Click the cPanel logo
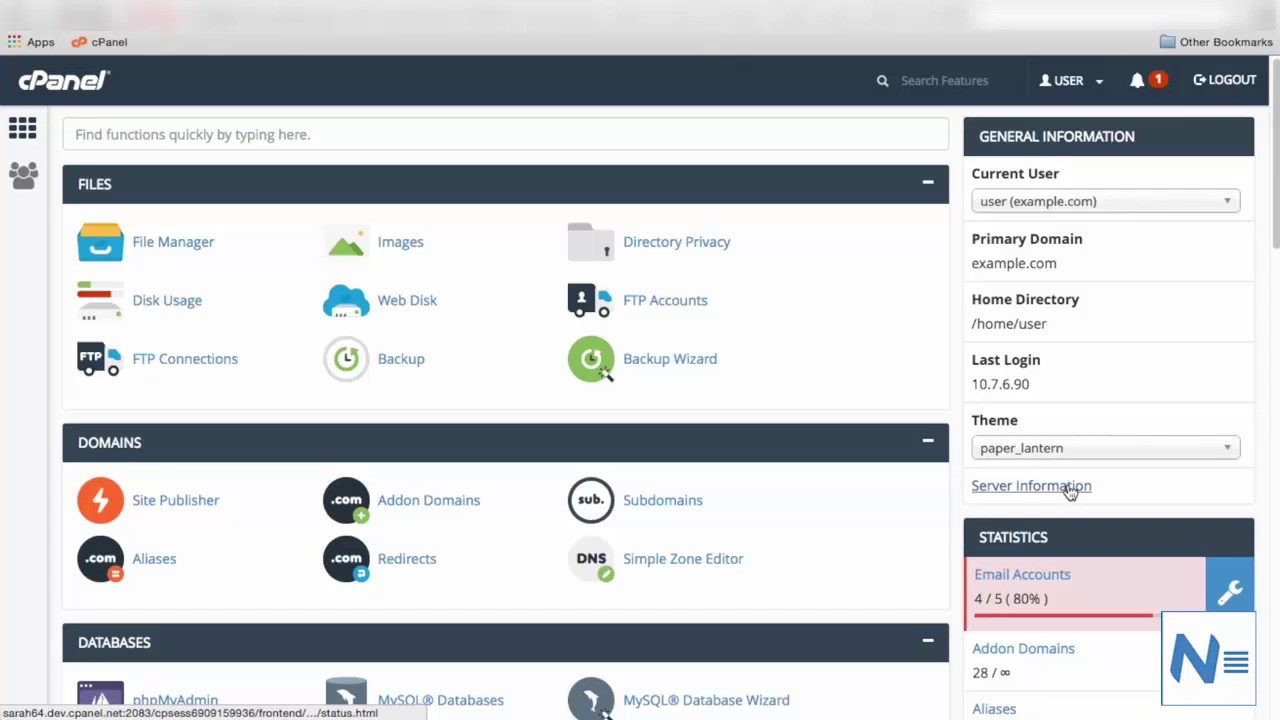Screen dimensions: 1280x720 pos(64,80)
